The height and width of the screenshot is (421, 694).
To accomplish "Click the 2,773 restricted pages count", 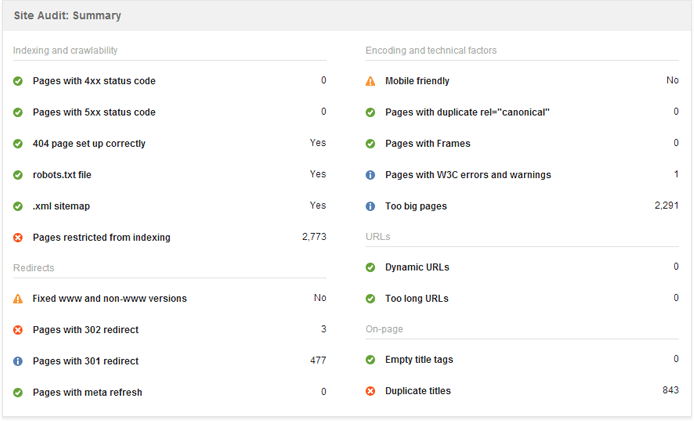I will tap(314, 237).
